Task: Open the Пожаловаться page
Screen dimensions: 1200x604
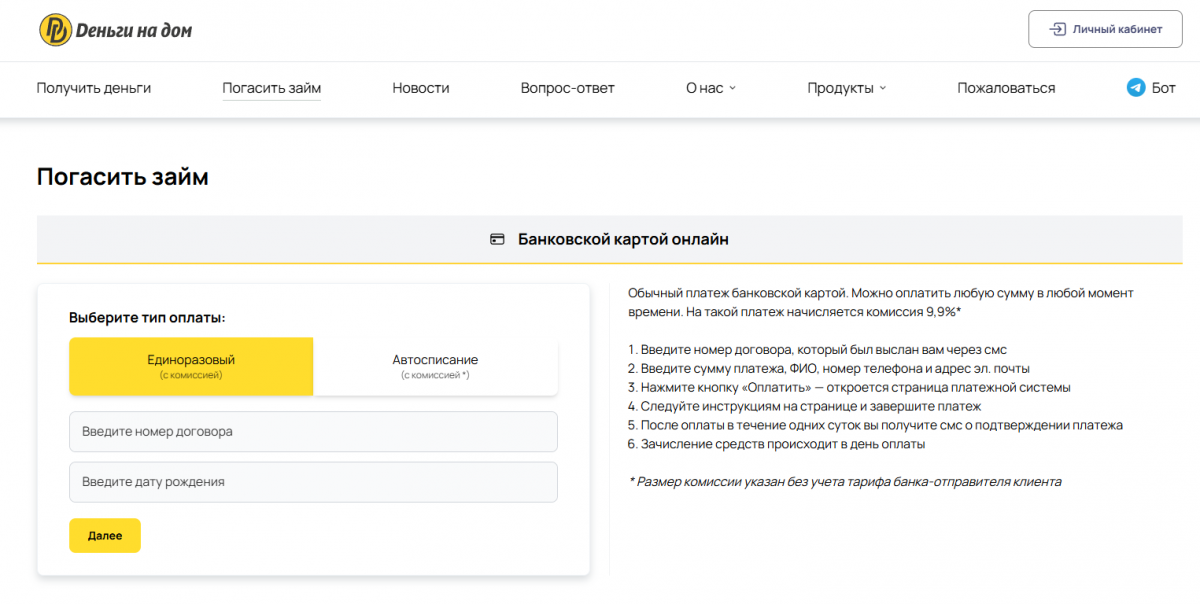Action: [1005, 88]
